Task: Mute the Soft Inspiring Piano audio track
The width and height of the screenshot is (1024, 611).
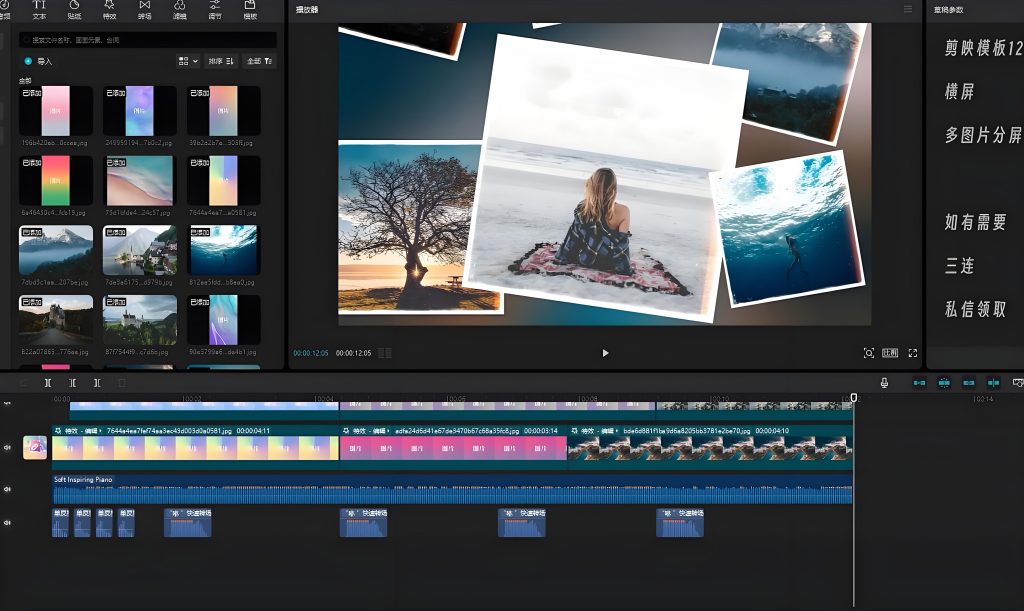Action: tap(8, 489)
